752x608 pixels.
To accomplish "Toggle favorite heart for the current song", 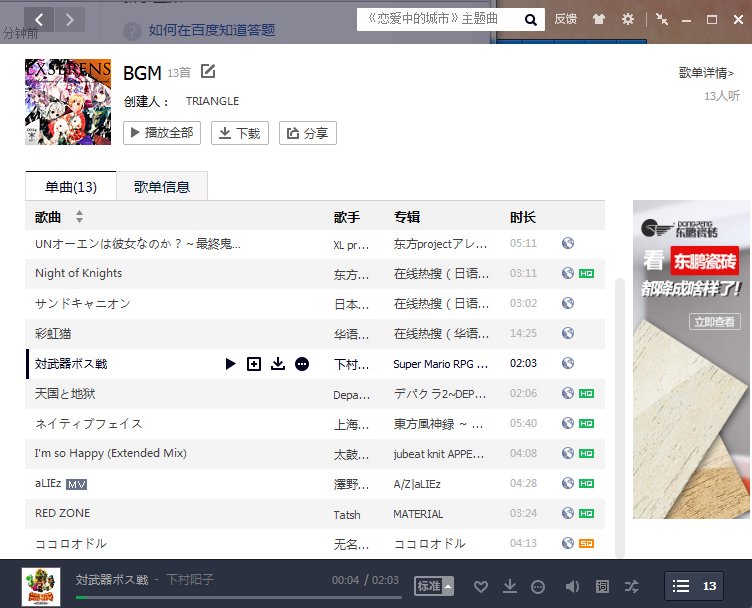I will coord(480,586).
